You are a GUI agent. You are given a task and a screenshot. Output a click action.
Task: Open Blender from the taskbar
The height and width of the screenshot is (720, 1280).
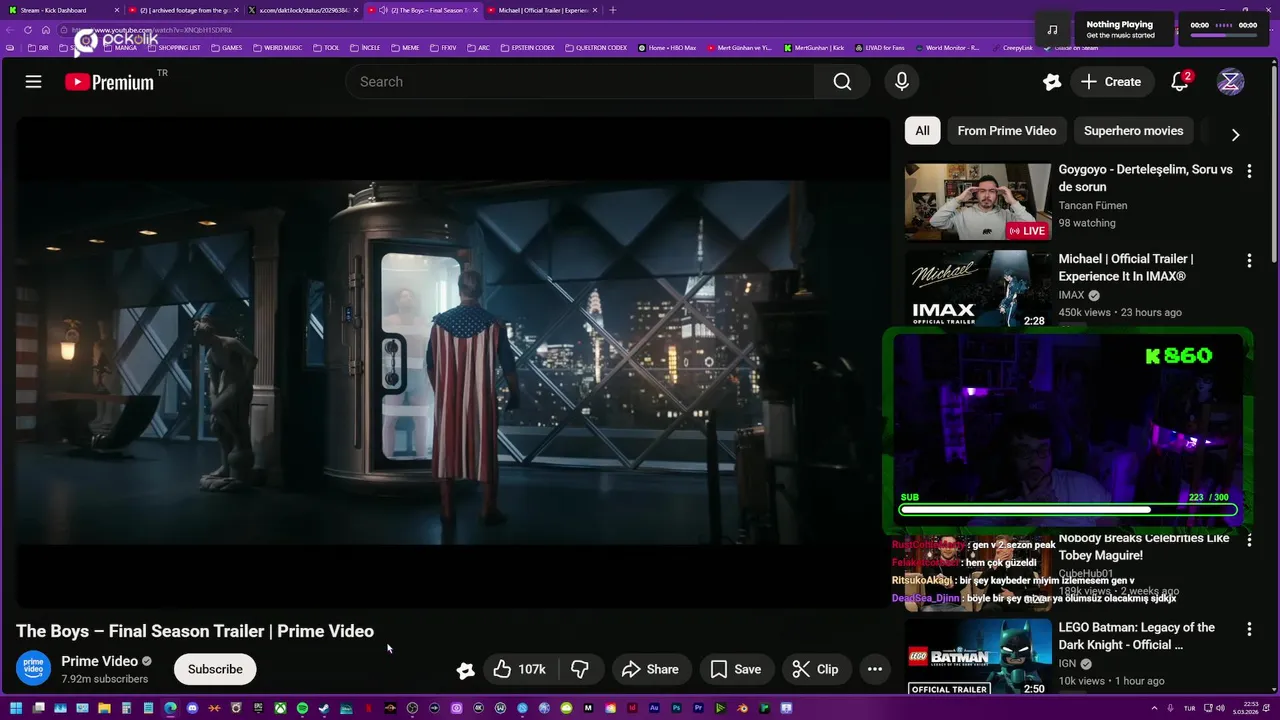pyautogui.click(x=742, y=708)
